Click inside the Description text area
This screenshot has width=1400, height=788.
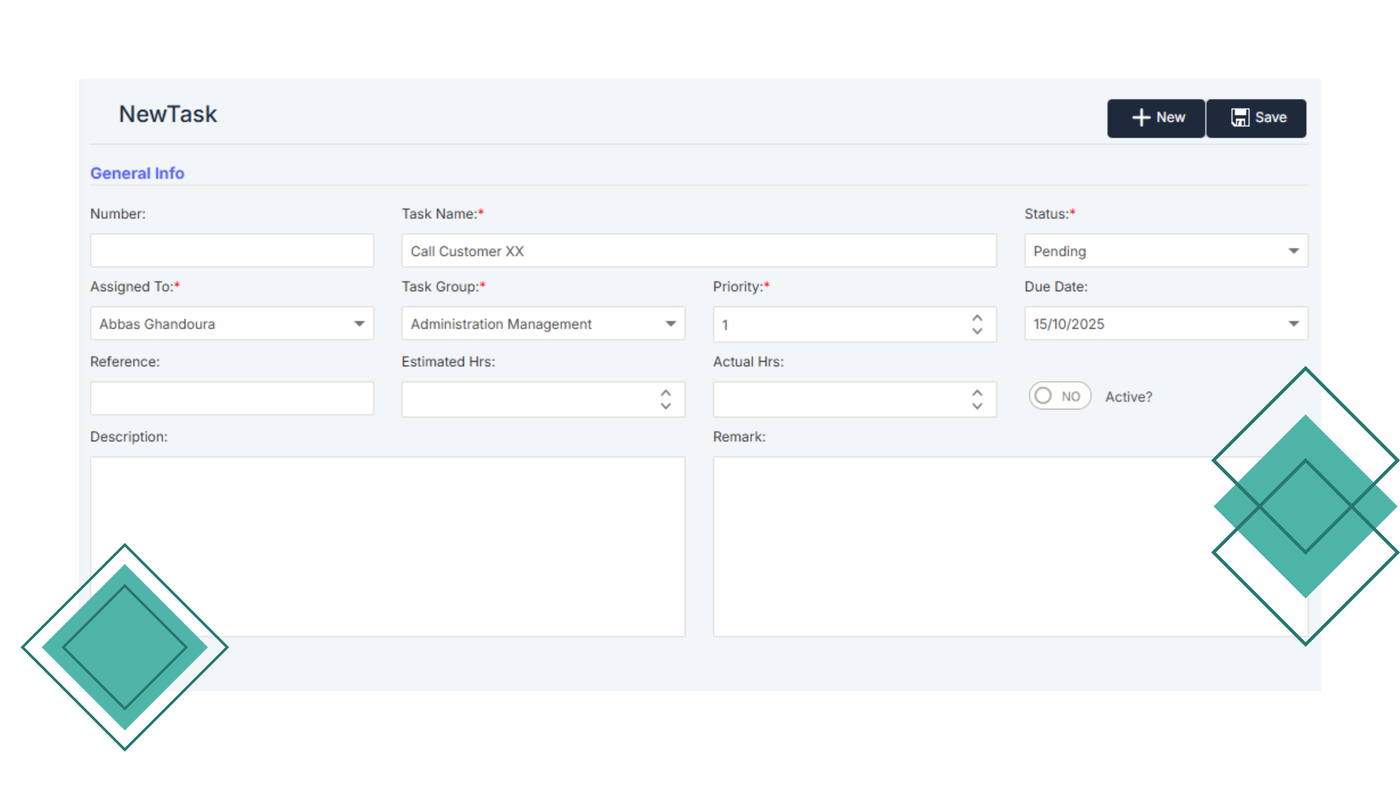pos(387,546)
